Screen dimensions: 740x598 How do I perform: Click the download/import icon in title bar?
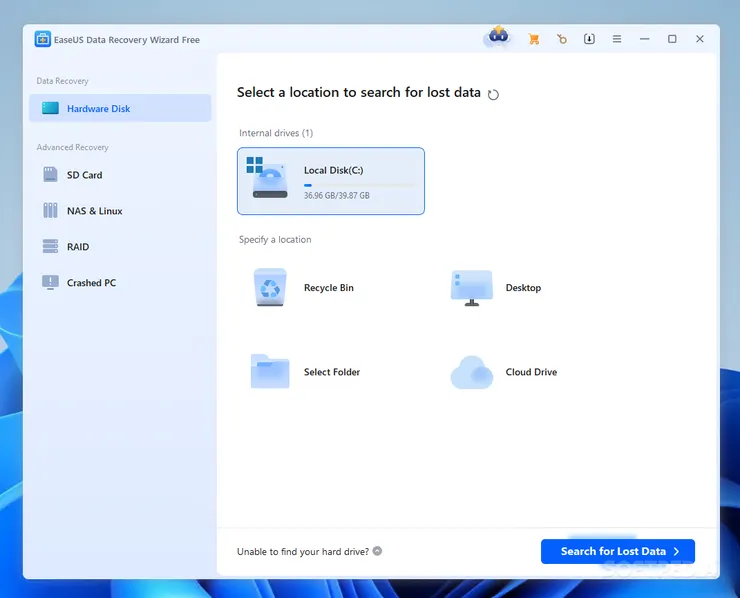589,39
